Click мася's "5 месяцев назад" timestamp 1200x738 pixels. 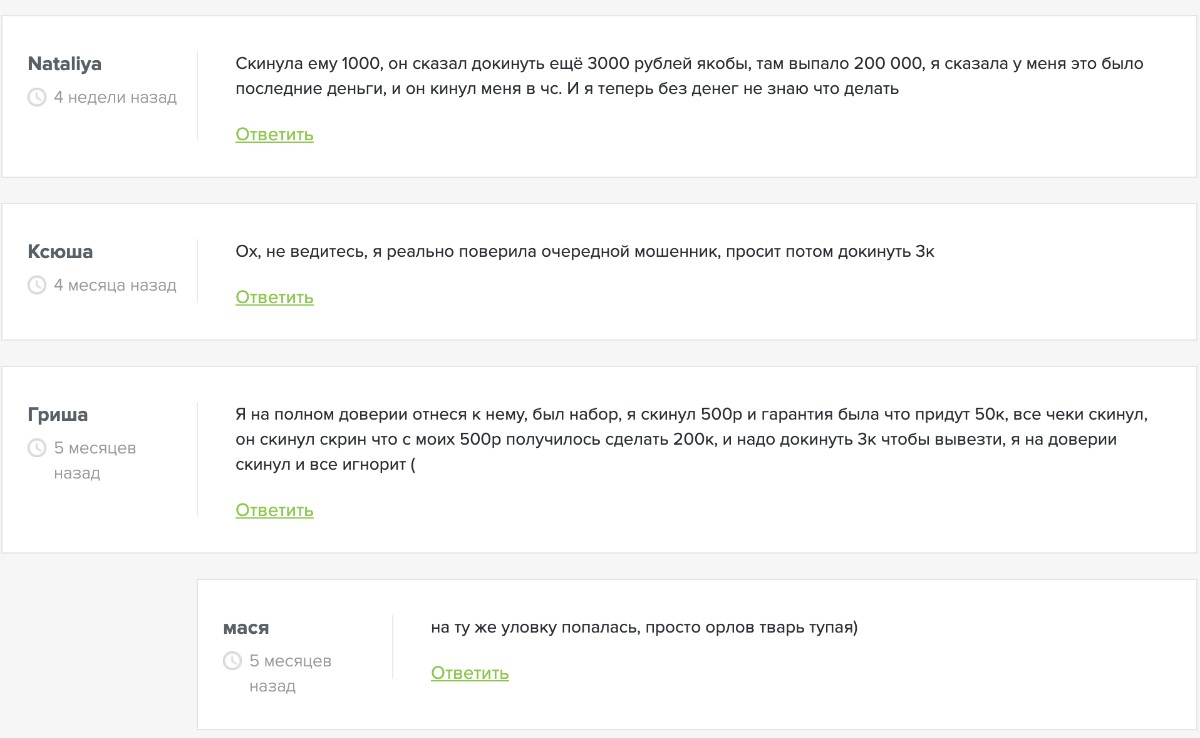click(x=290, y=673)
